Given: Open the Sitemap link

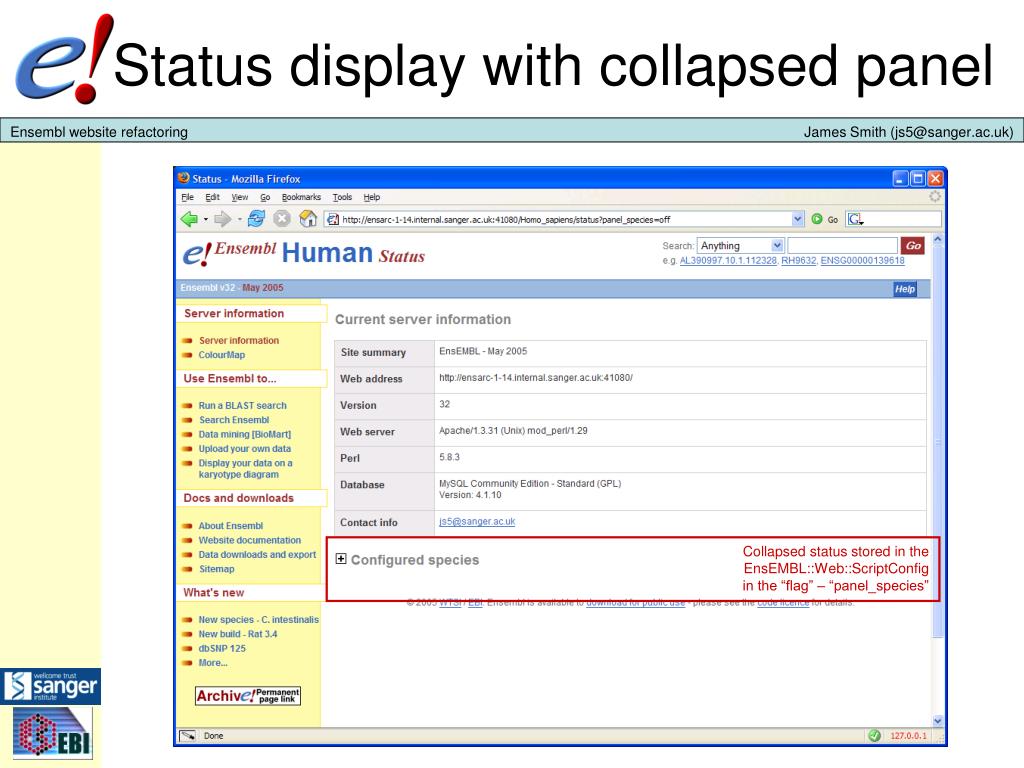Looking at the screenshot, I should click(216, 569).
